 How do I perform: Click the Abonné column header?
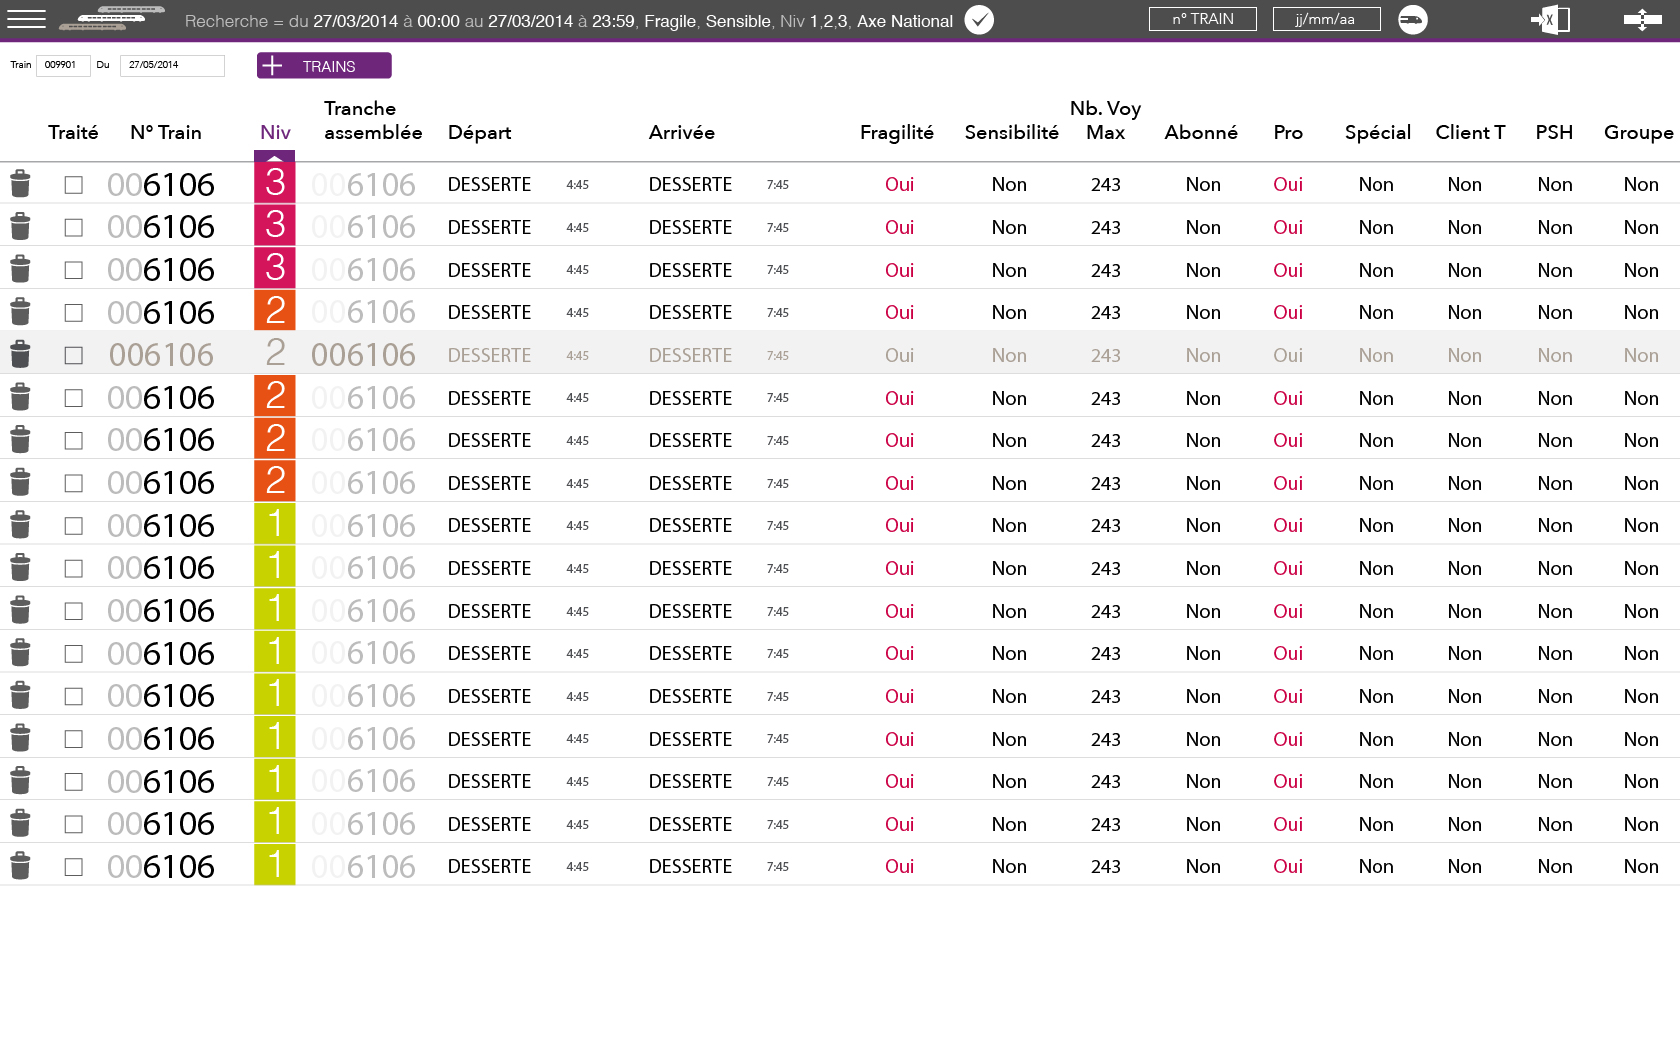pyautogui.click(x=1201, y=132)
